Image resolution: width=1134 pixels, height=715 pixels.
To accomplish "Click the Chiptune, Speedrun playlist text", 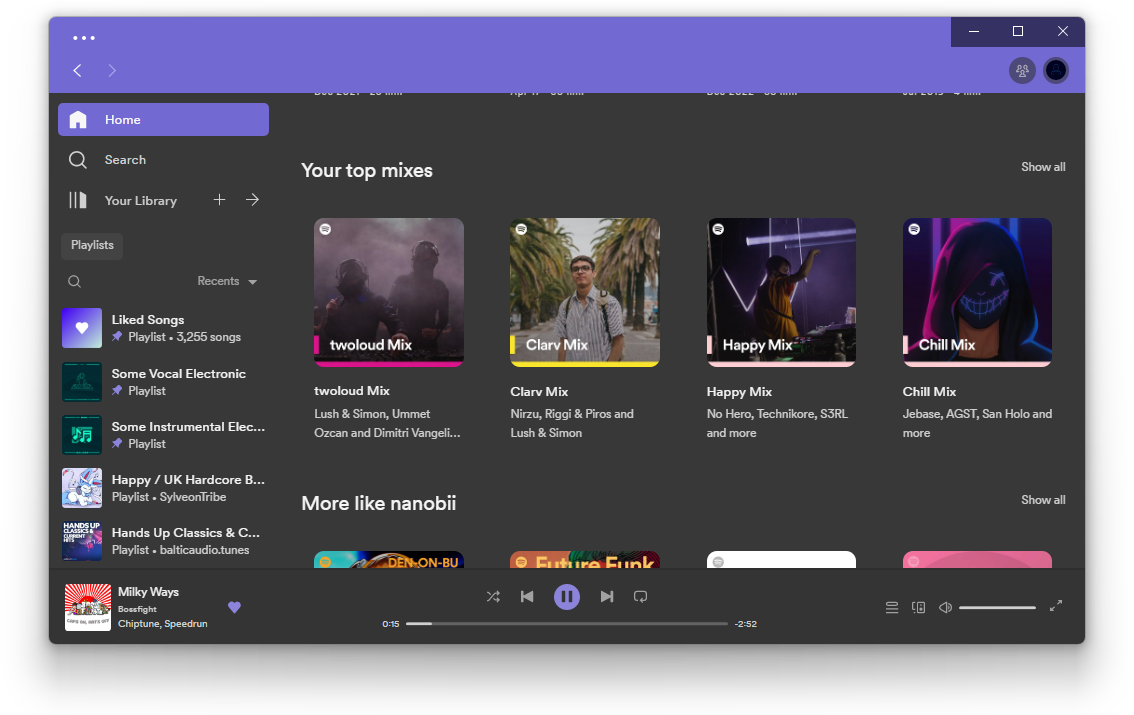I will tap(163, 624).
